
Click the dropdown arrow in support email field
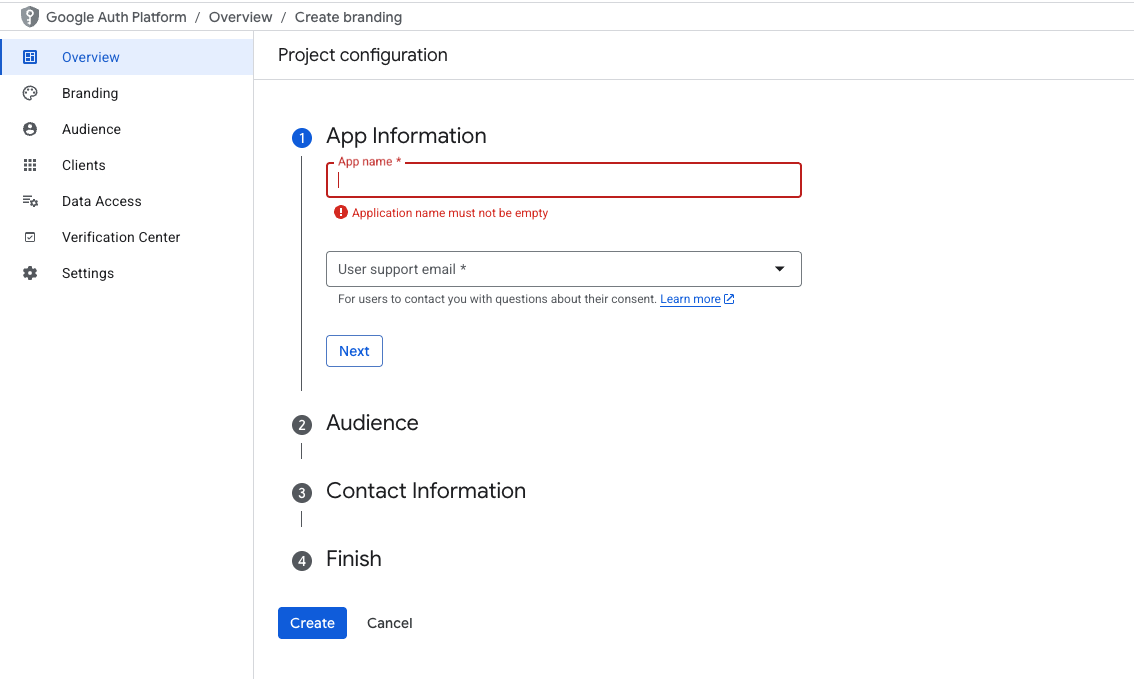point(780,269)
